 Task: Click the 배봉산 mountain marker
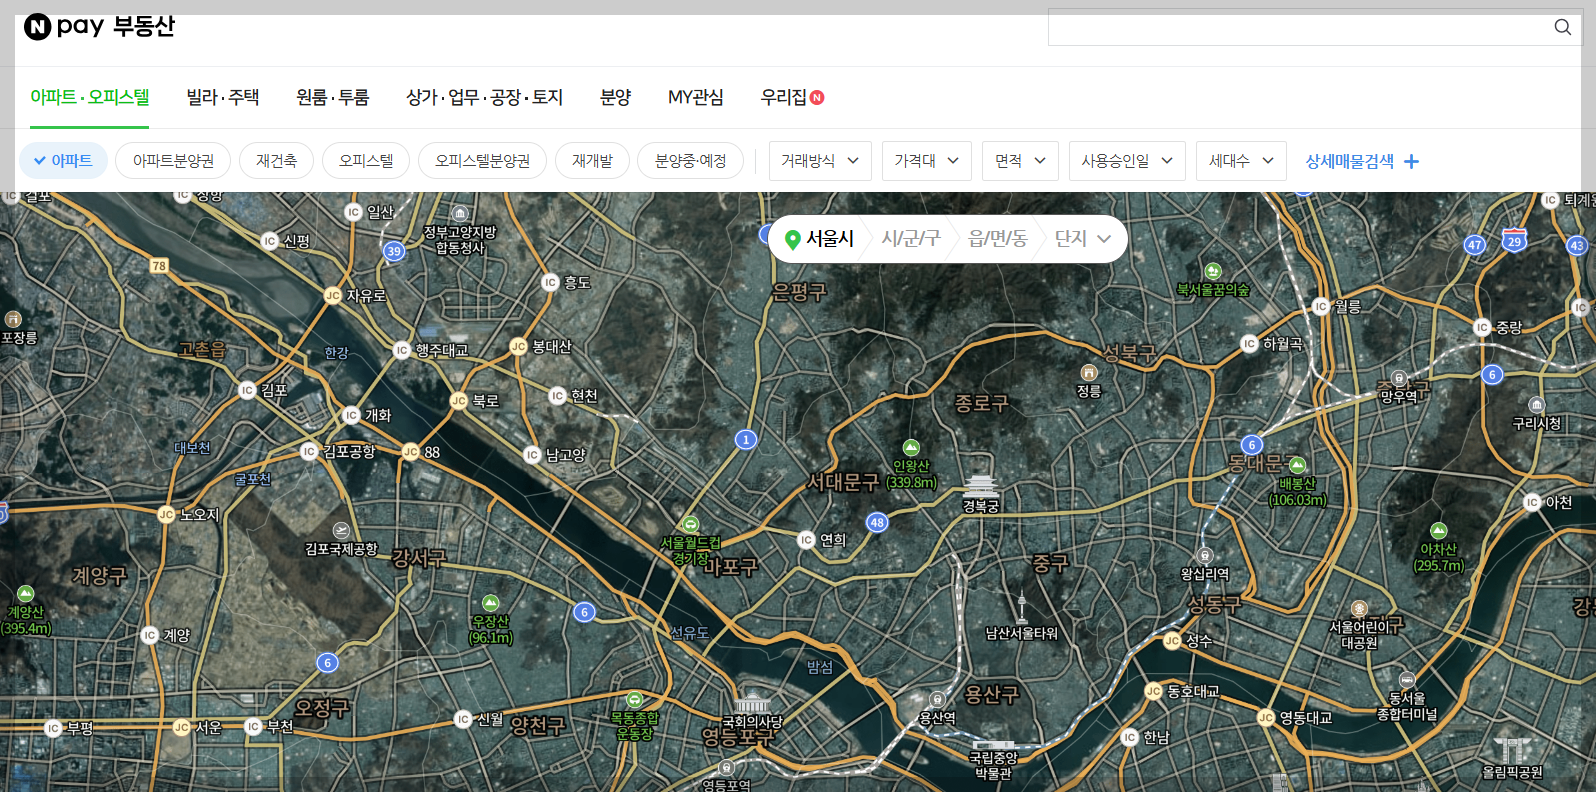tap(1297, 465)
